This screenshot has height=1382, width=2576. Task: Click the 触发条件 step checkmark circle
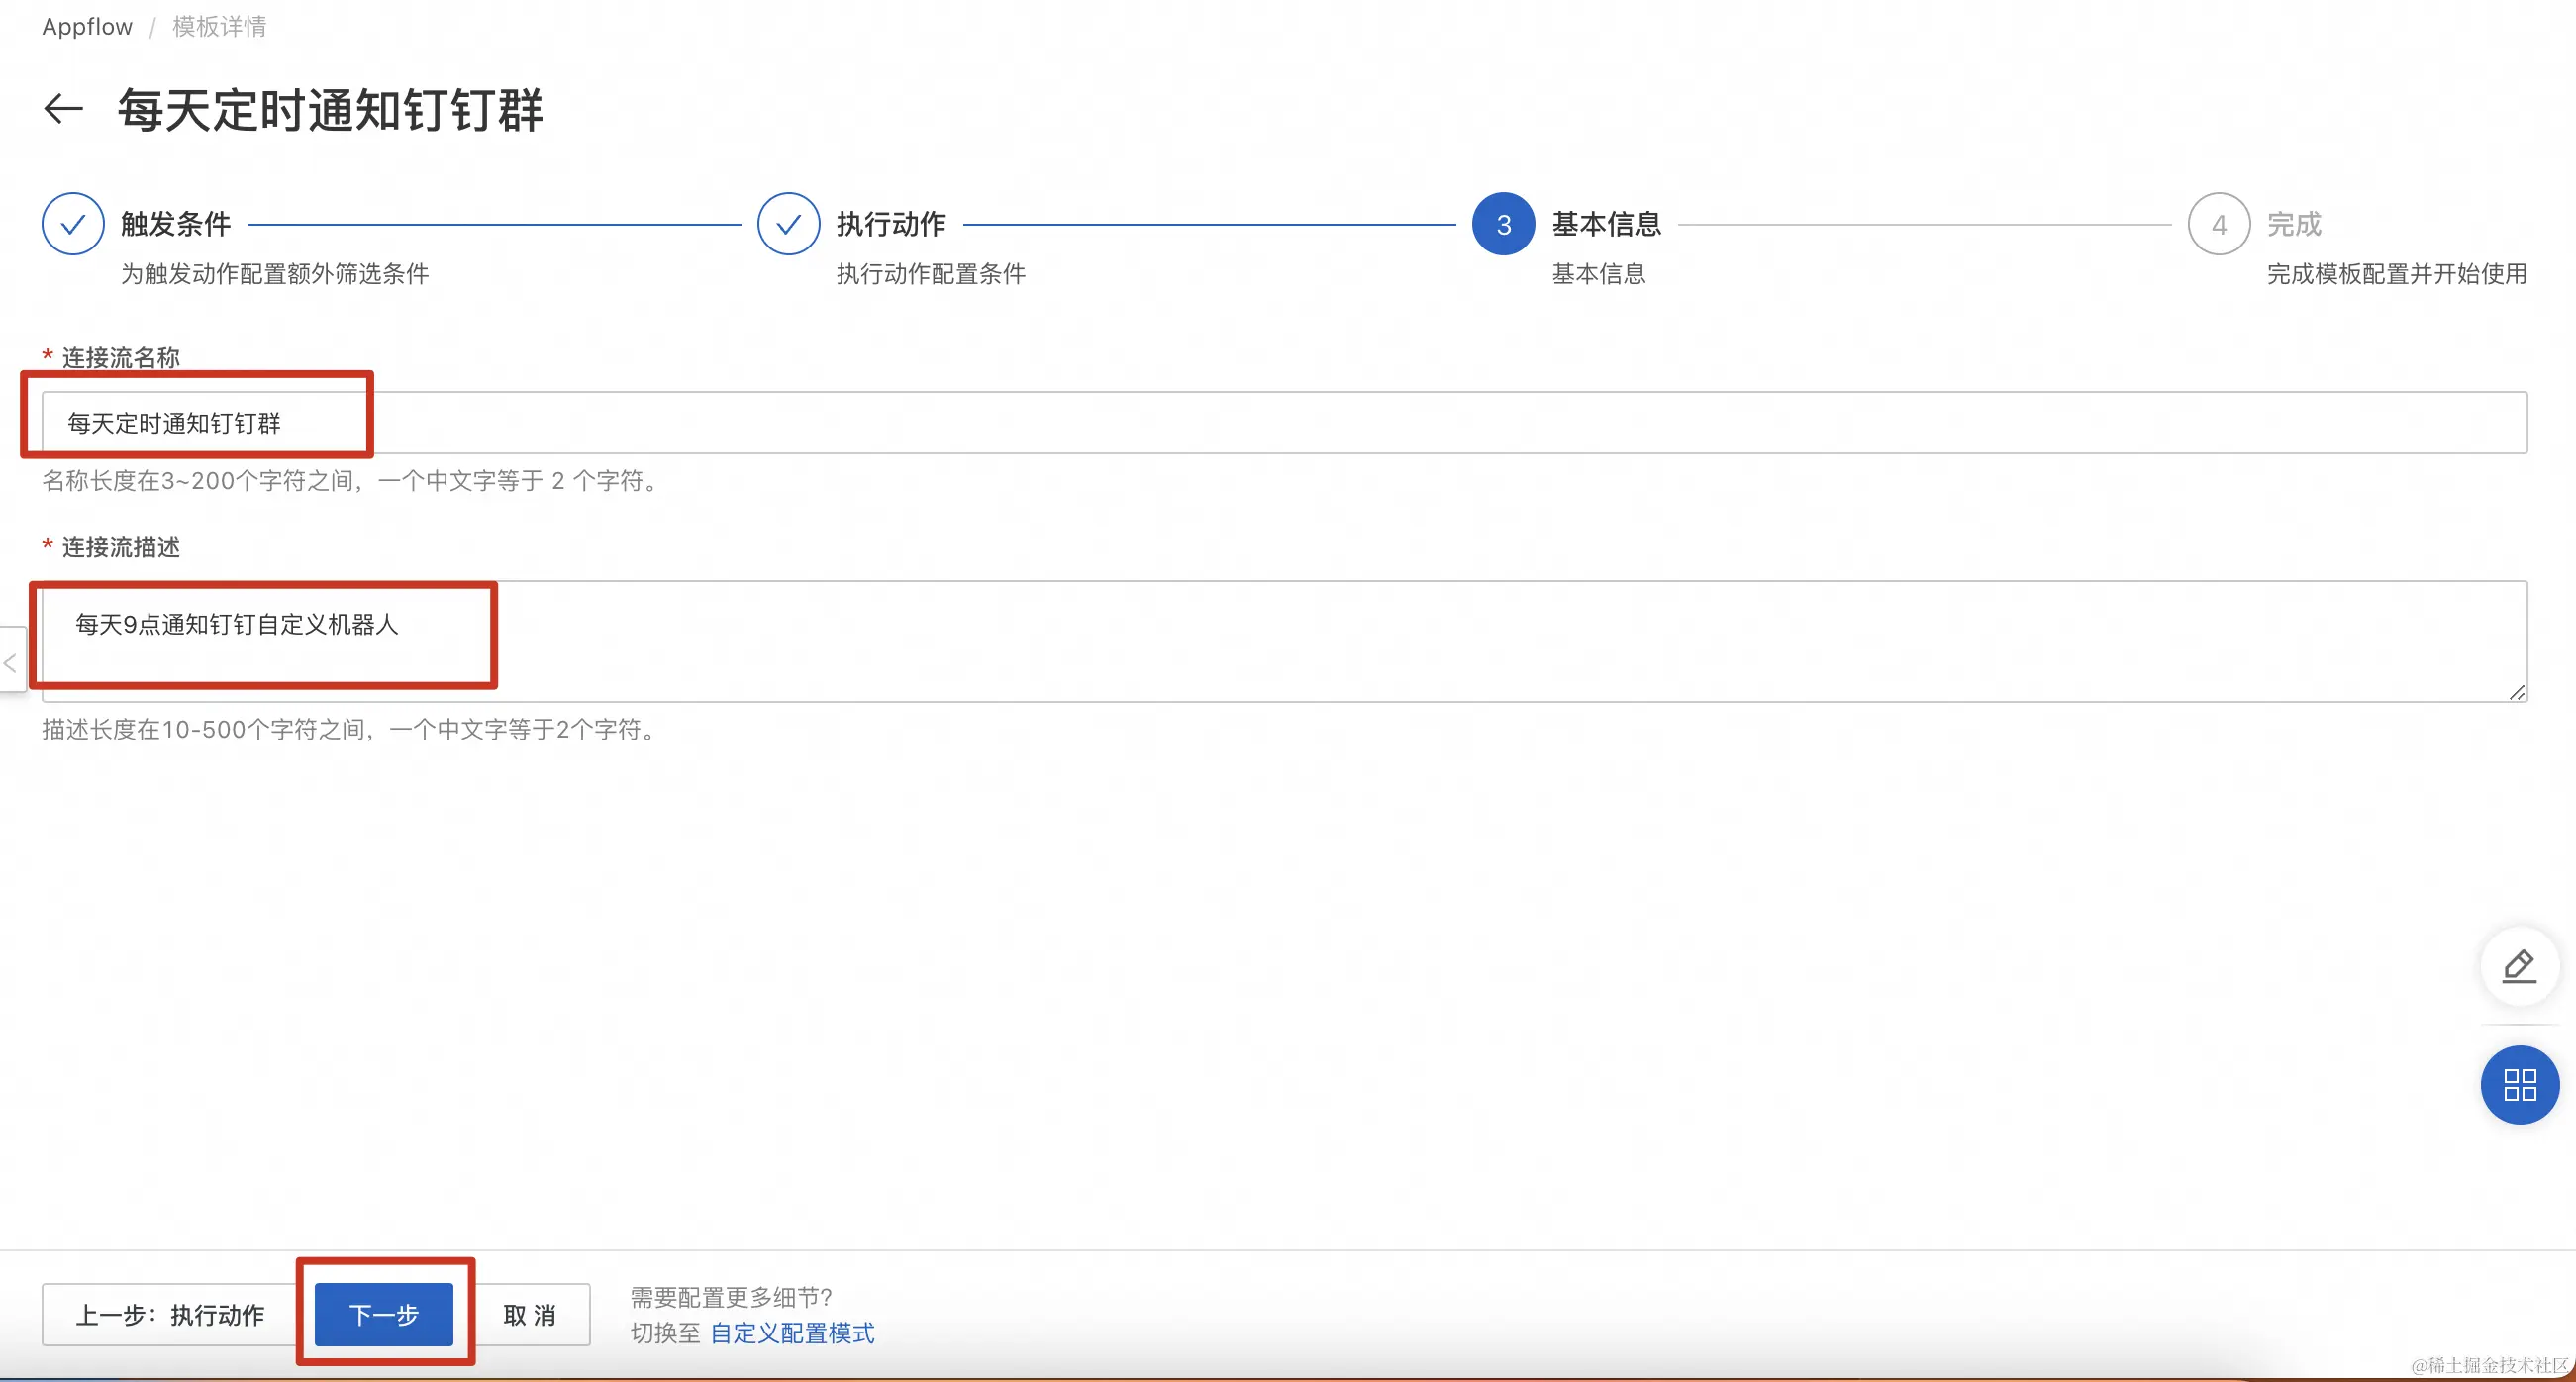73,224
